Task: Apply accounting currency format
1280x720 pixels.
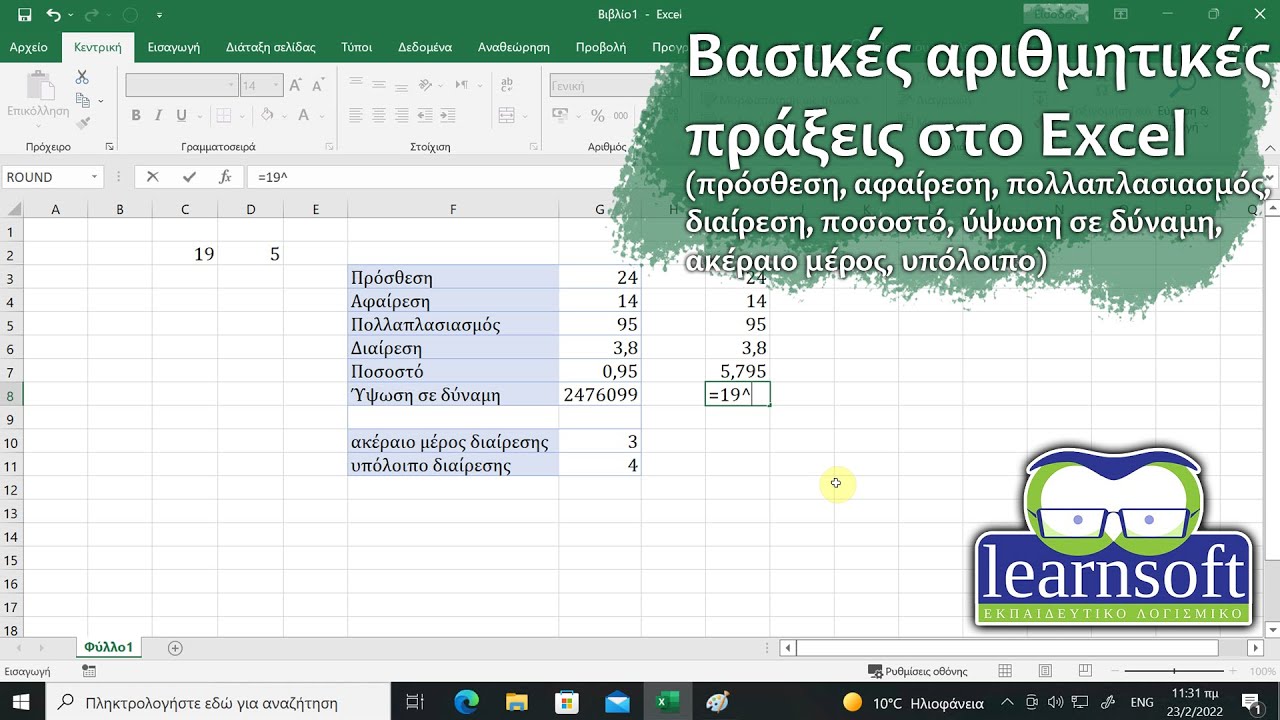Action: click(x=560, y=115)
